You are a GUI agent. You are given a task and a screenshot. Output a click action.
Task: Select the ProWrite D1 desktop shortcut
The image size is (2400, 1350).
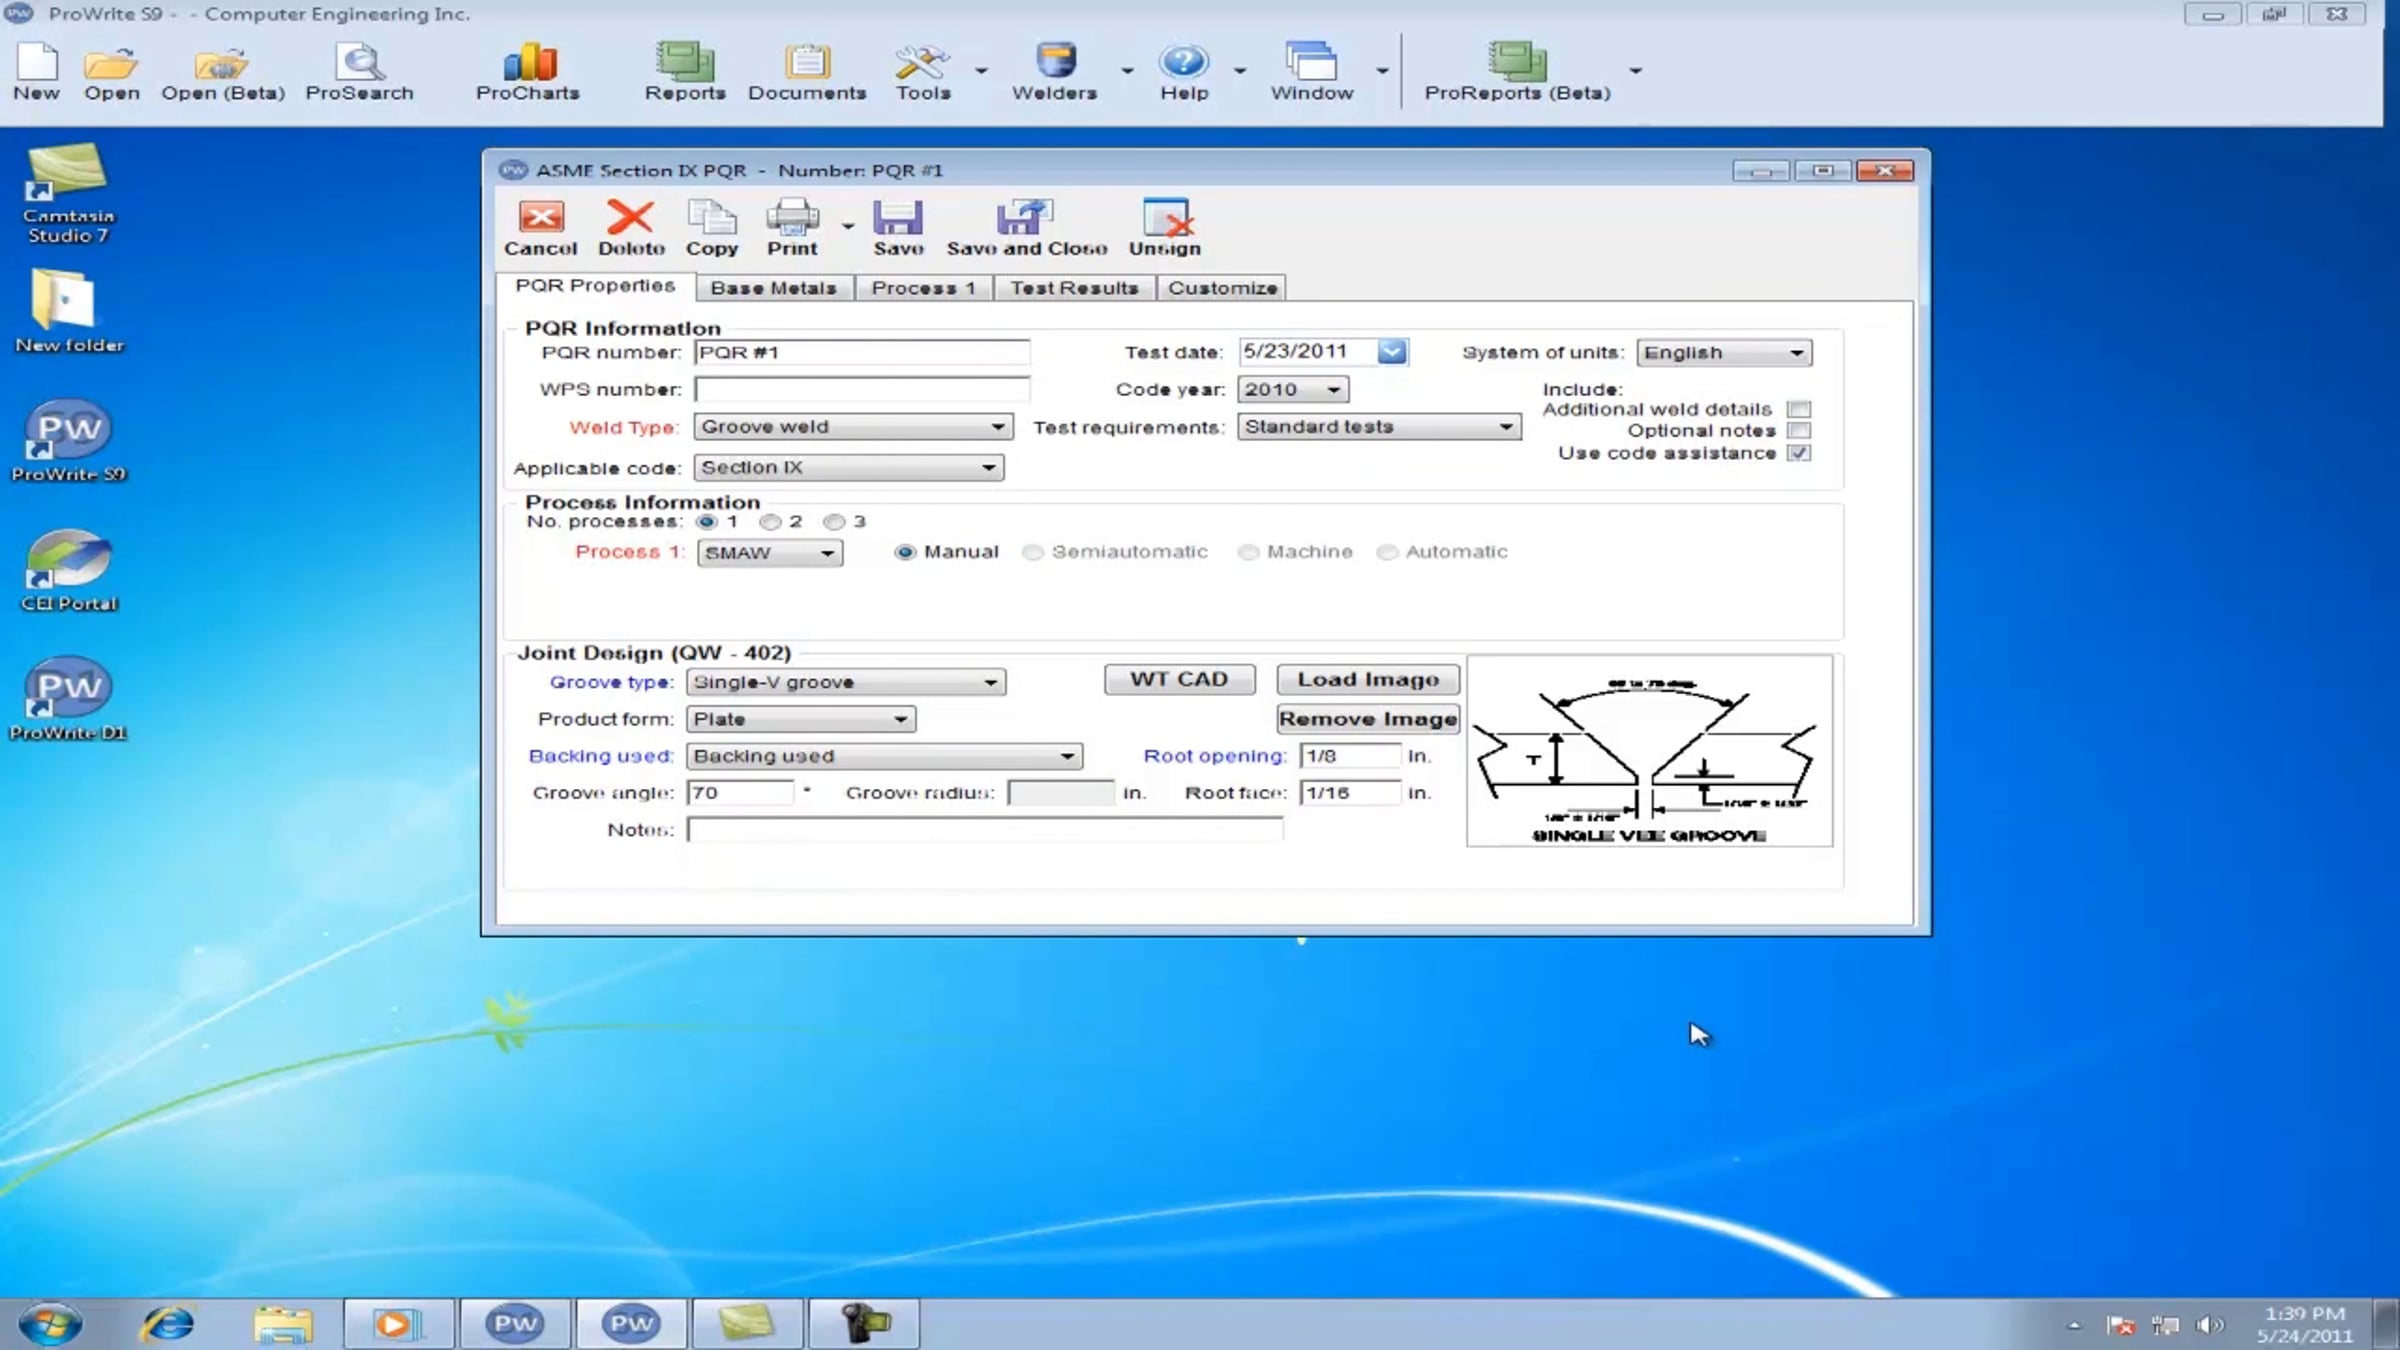click(x=68, y=699)
